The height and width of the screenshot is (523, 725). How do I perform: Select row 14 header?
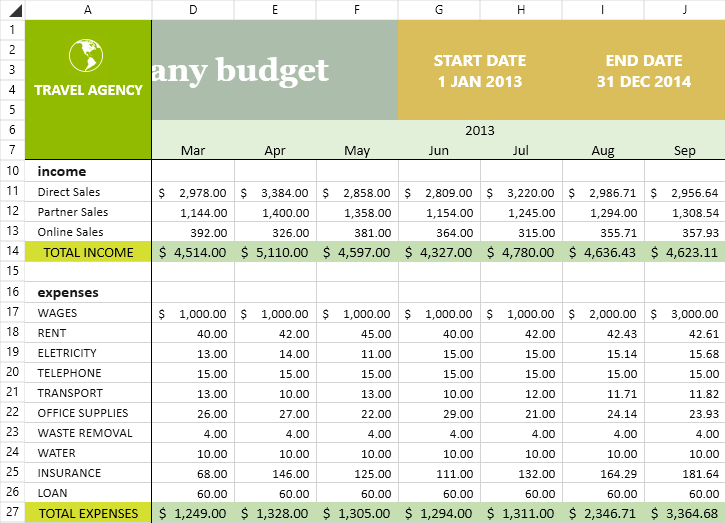[x=12, y=252]
